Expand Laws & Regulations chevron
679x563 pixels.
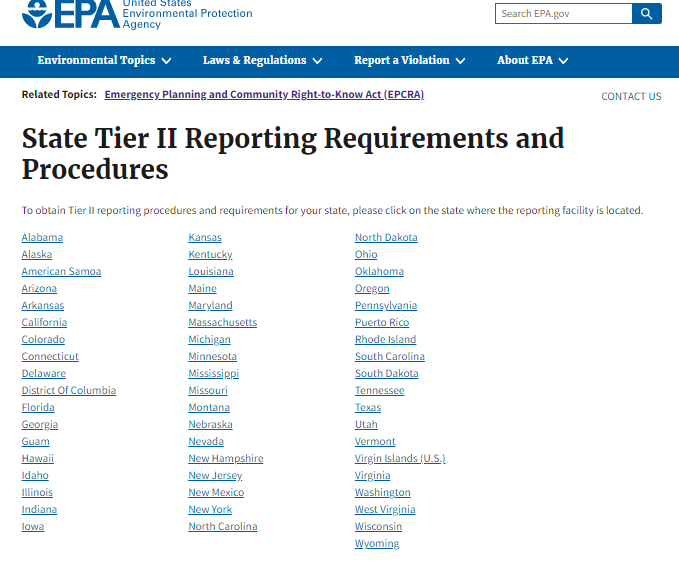[317, 61]
